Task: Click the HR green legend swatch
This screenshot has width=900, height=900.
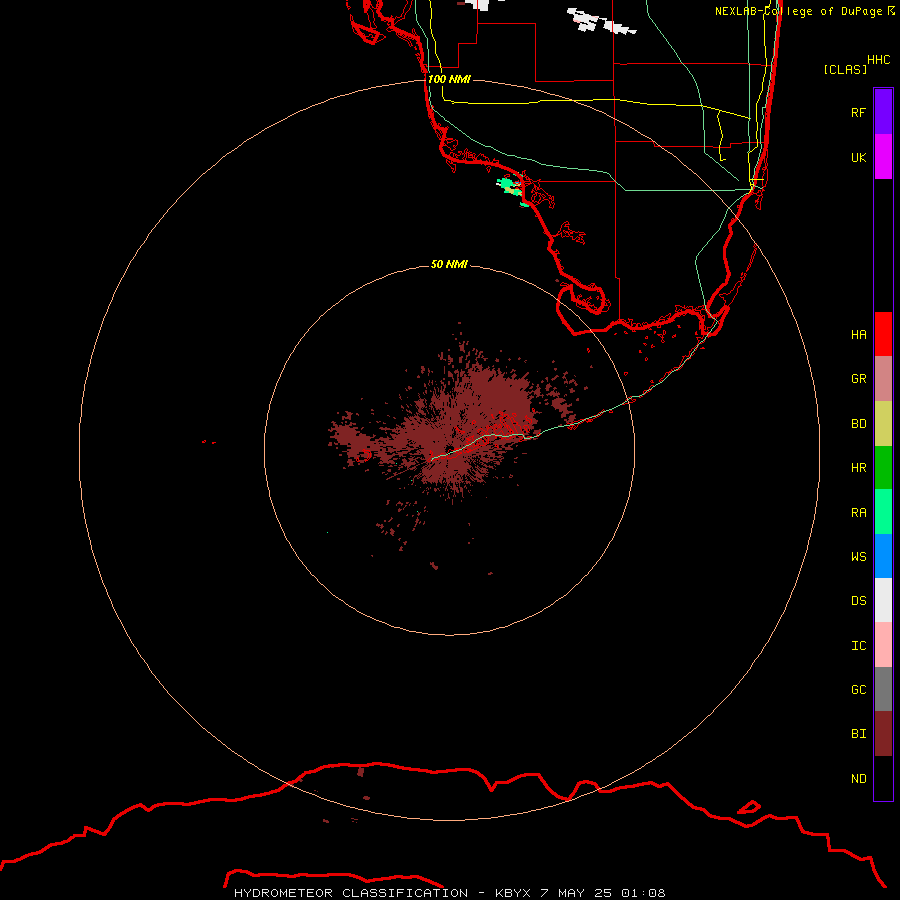Action: [x=883, y=468]
